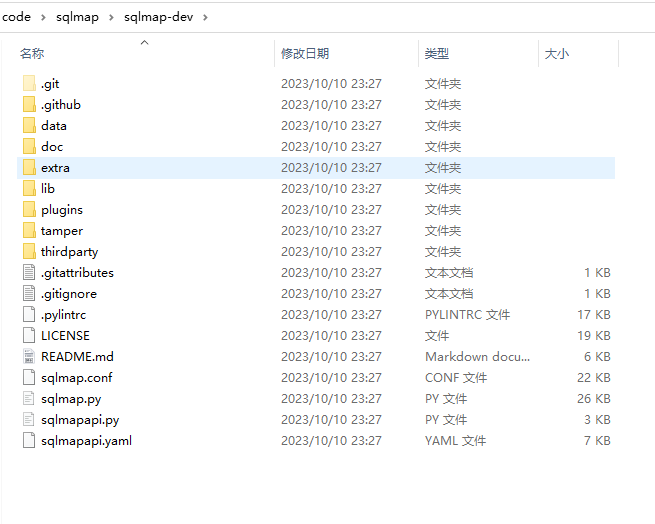The image size is (655, 524).
Task: Select the README.md file icon
Action: click(29, 357)
